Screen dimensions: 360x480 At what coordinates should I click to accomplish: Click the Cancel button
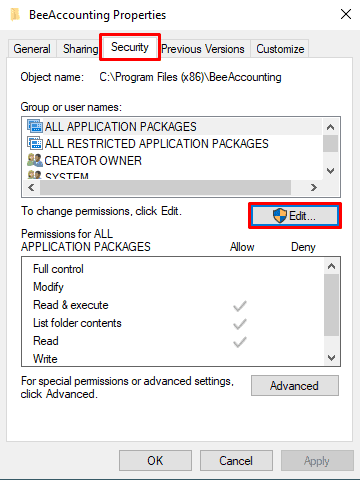point(236,461)
